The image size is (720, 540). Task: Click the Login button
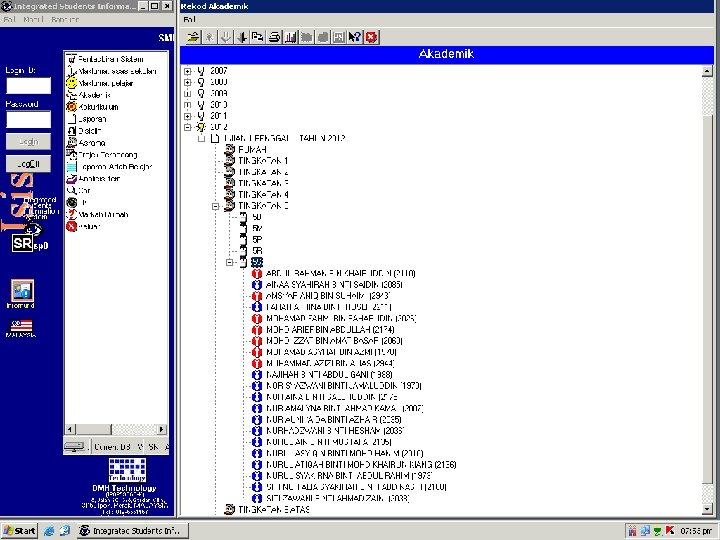click(28, 142)
